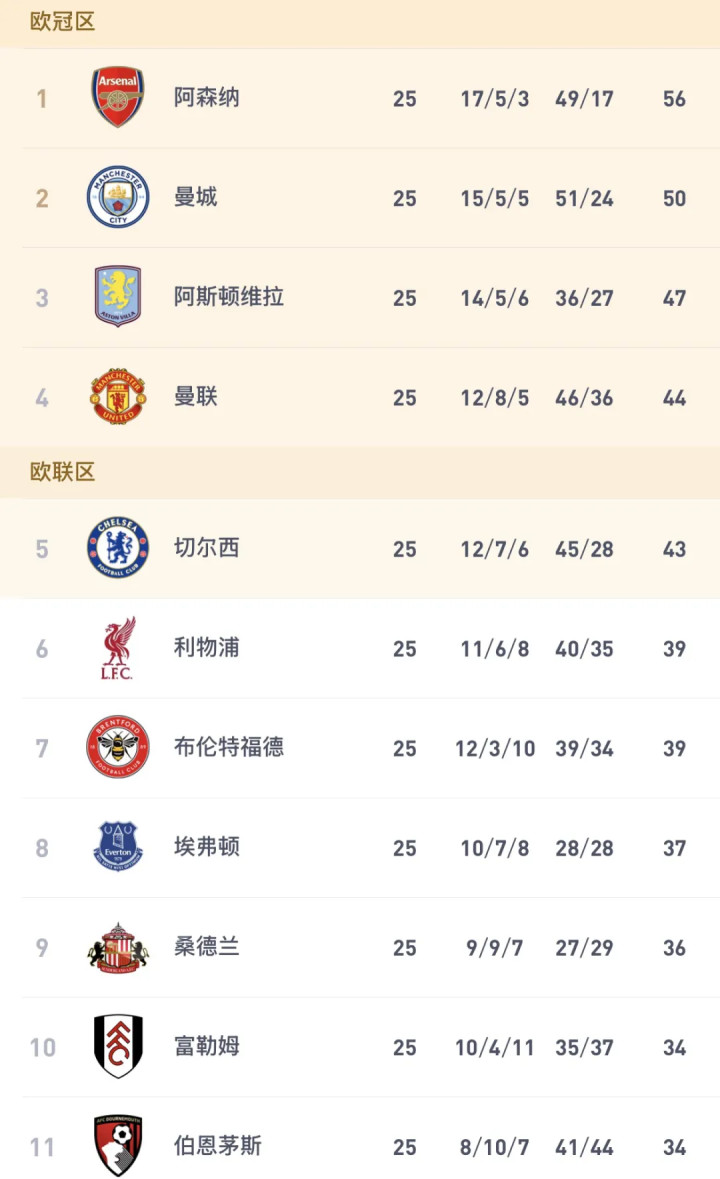The height and width of the screenshot is (1179, 720).
Task: Click the 欧联区 section header
Action: pos(62,472)
